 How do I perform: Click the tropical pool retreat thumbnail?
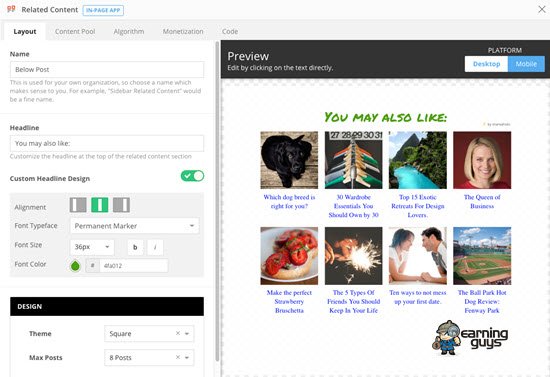[x=418, y=160]
